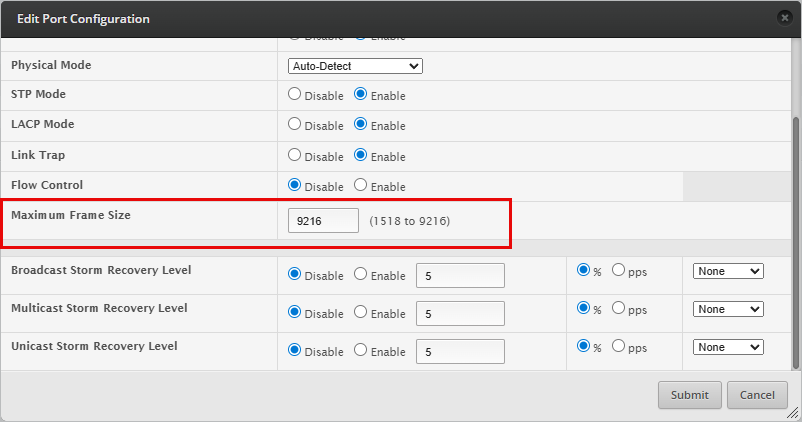This screenshot has width=802, height=422.
Task: Click Multicast Storm Recovery Level value field
Action: click(x=460, y=314)
